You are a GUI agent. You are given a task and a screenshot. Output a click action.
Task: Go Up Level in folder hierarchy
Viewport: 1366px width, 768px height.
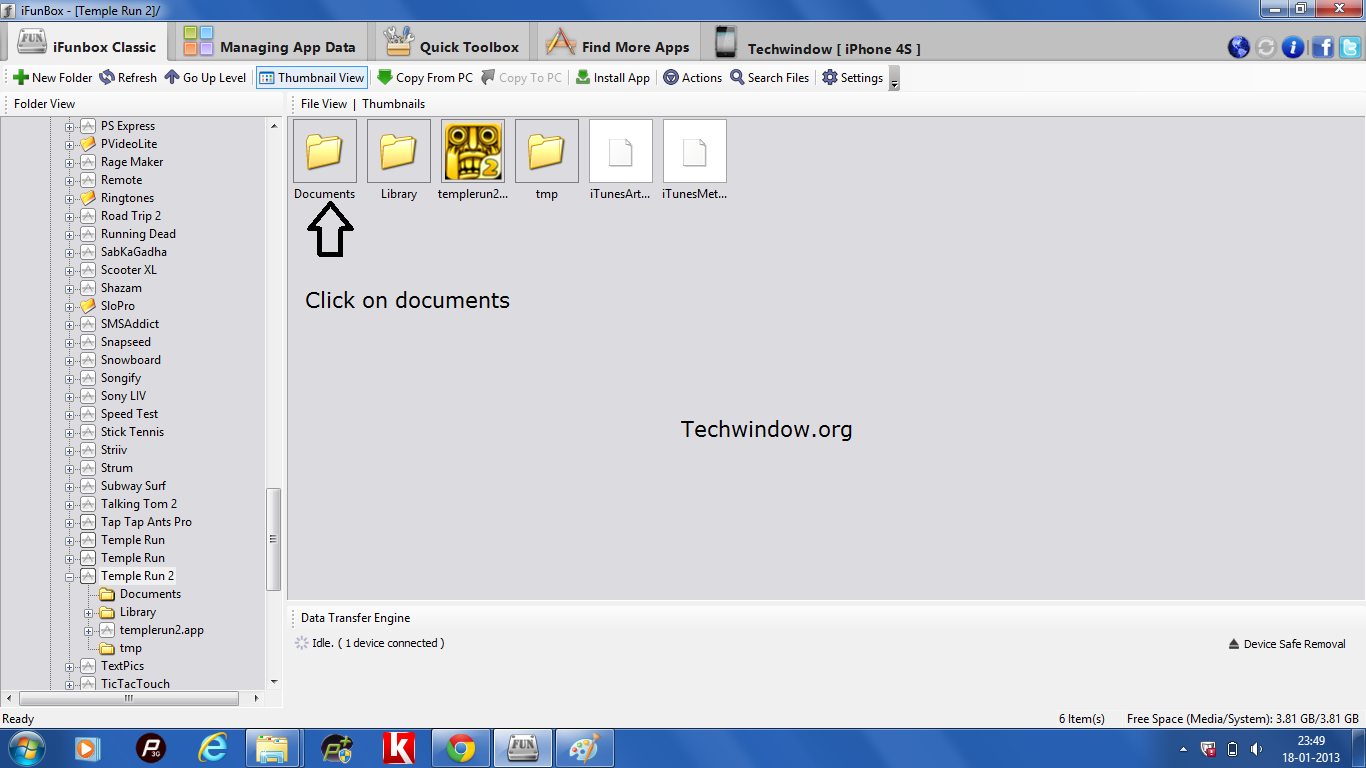(x=205, y=77)
